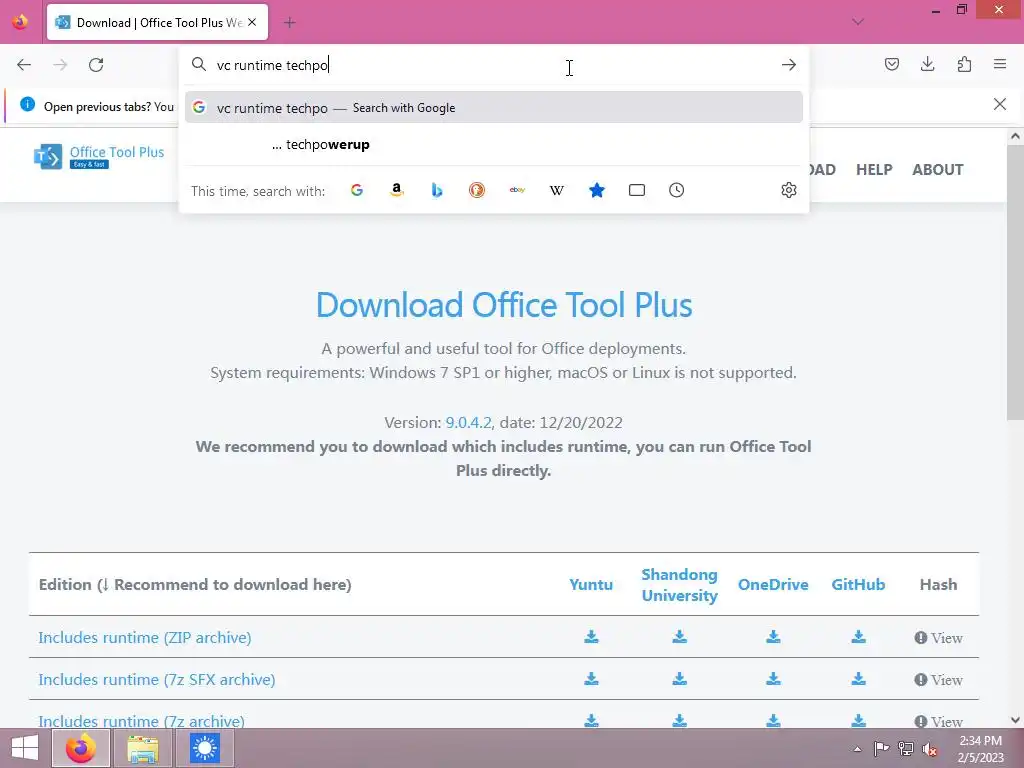Viewport: 1024px width, 768px height.
Task: Download ZIP archive from Yuntu
Action: coord(591,637)
